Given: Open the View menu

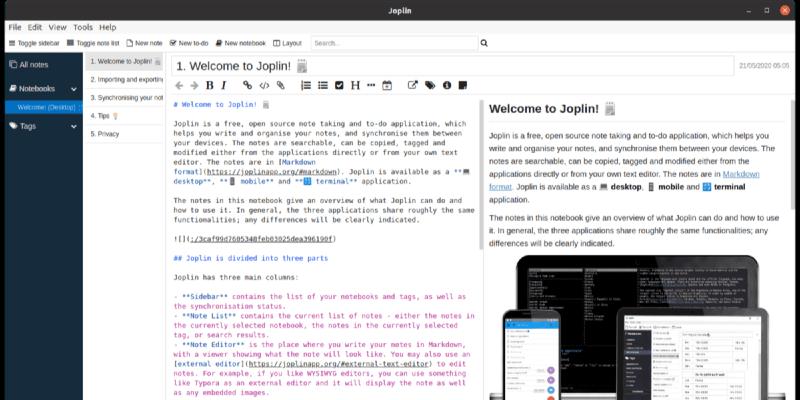Looking at the screenshot, I should click(59, 27).
